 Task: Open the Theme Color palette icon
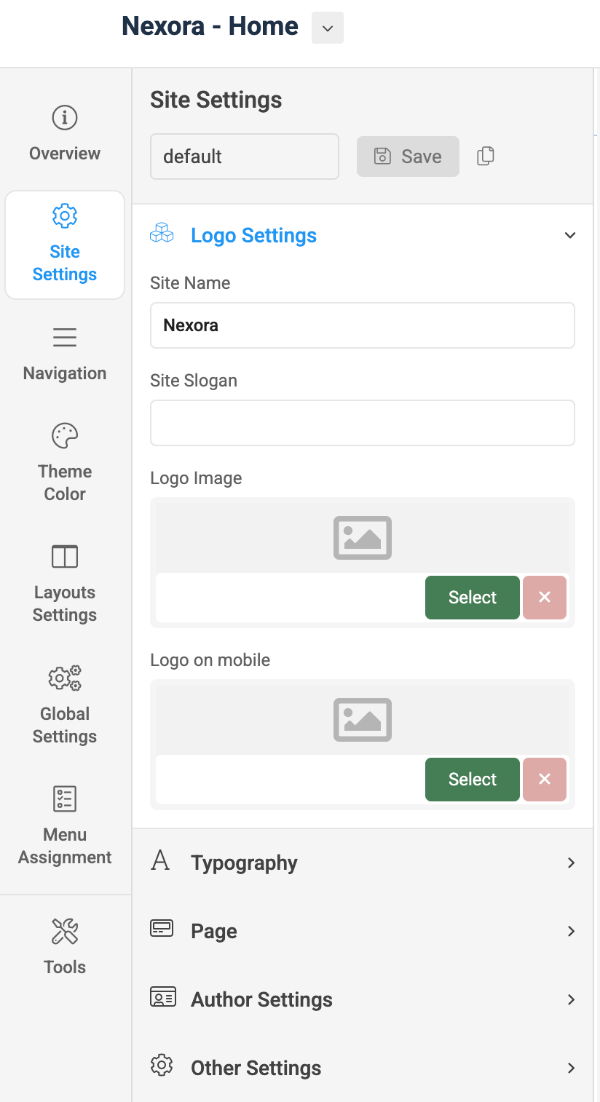click(65, 436)
